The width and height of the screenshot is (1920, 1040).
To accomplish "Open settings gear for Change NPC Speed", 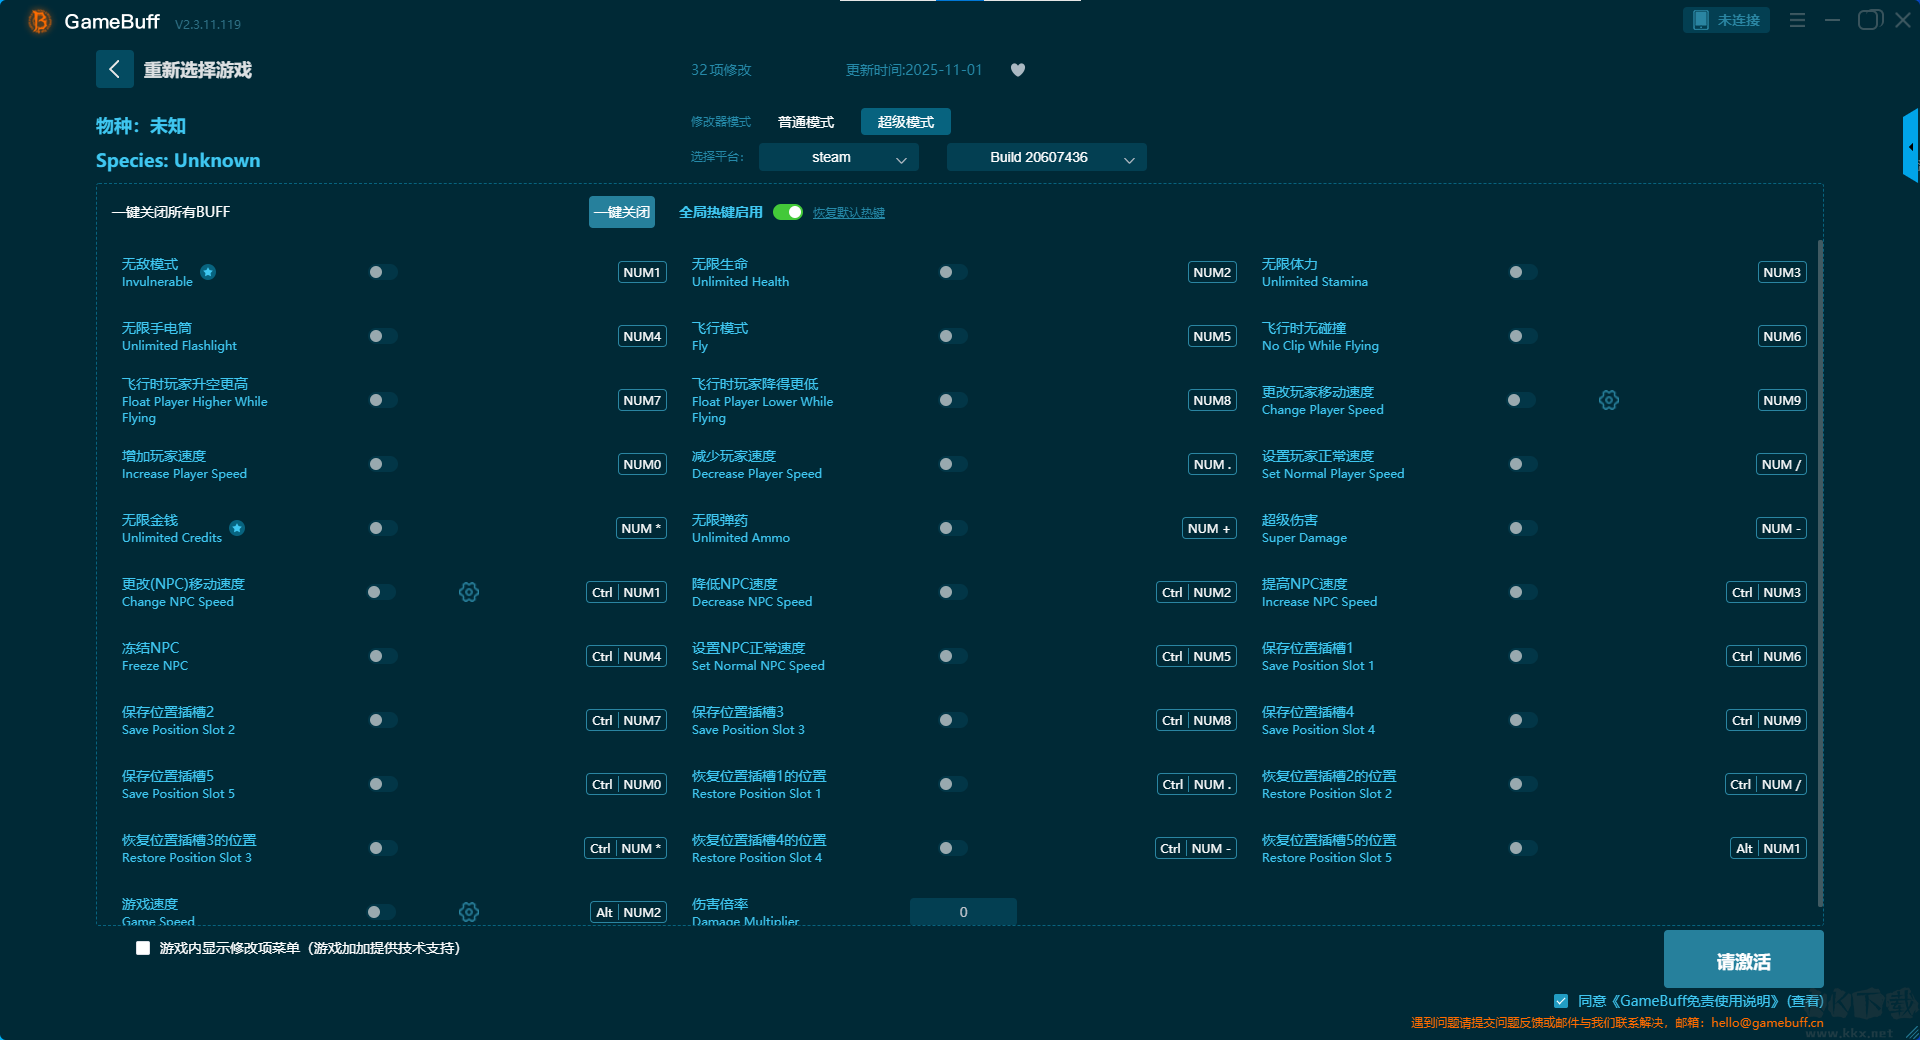I will coord(469,592).
